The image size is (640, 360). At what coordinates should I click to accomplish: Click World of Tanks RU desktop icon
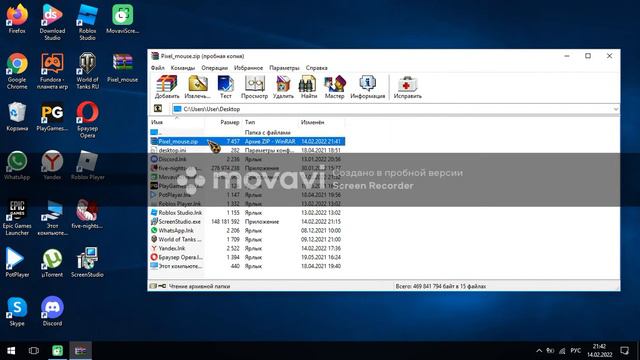87,71
